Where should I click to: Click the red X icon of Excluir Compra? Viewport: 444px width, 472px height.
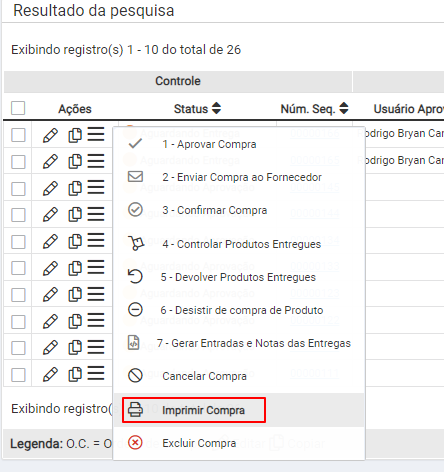point(135,443)
